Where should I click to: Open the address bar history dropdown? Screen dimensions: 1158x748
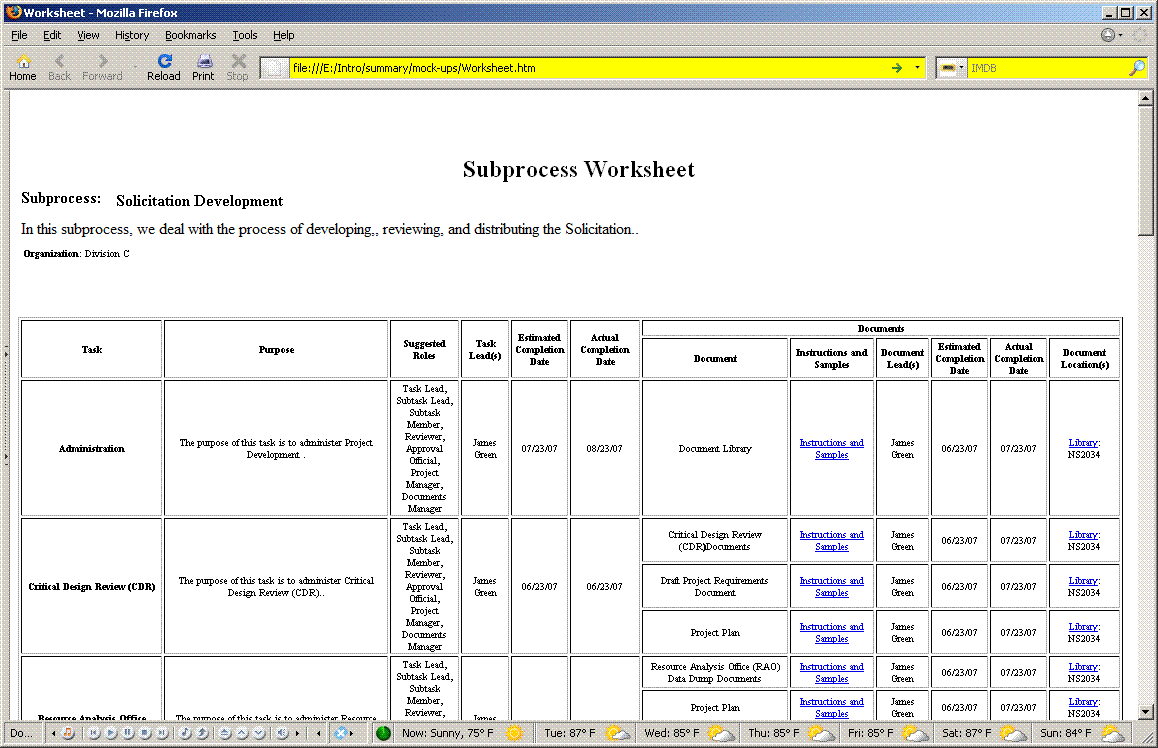tap(917, 68)
